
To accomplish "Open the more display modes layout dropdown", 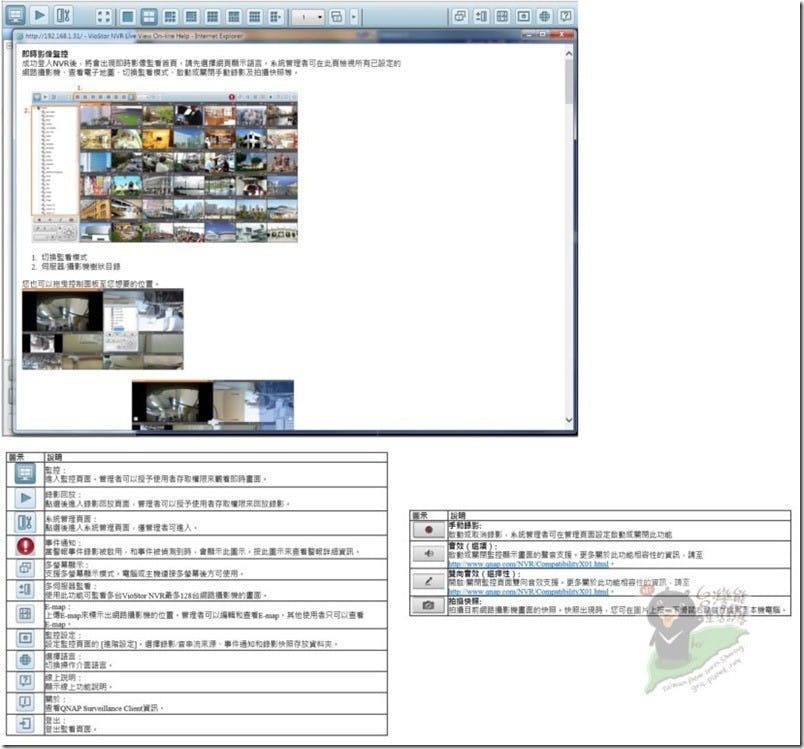I will point(275,17).
